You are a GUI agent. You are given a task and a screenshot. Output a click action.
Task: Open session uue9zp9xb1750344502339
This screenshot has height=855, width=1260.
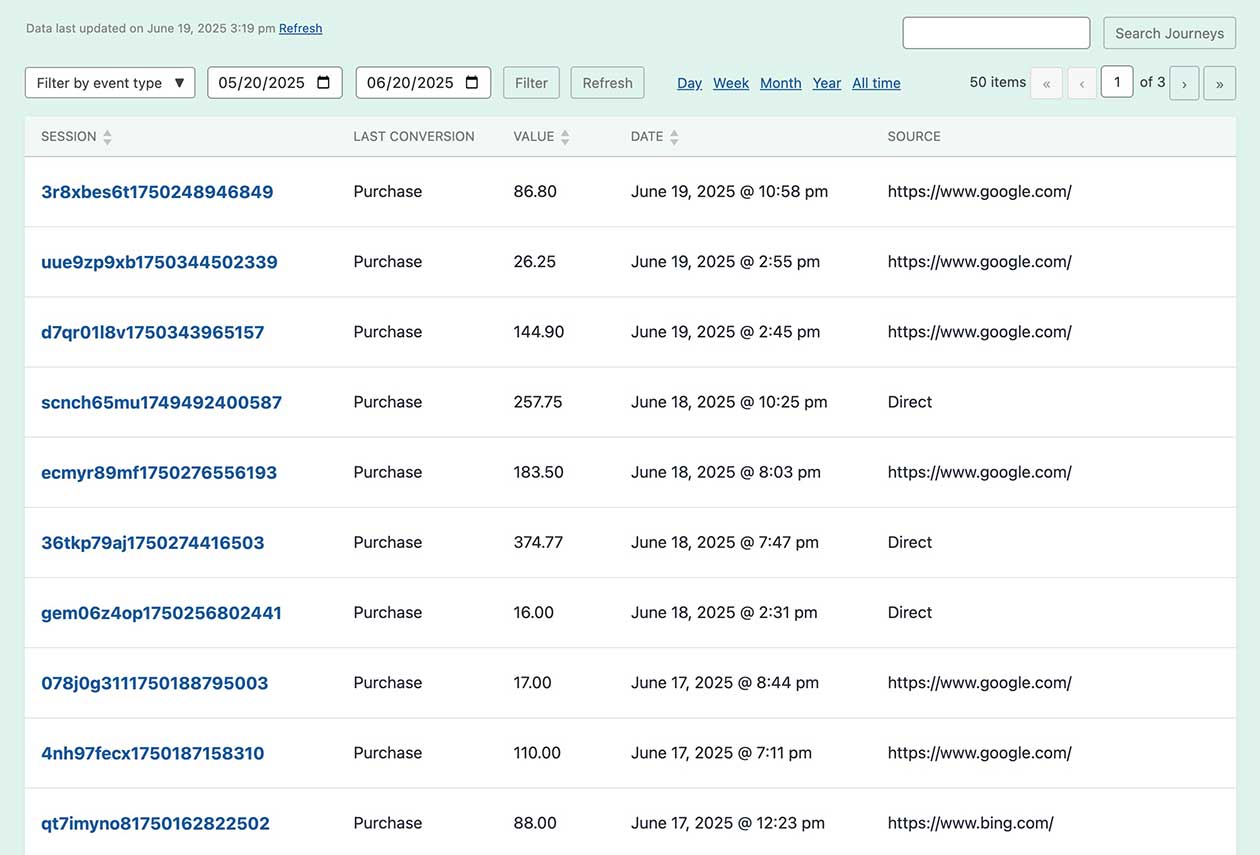159,262
